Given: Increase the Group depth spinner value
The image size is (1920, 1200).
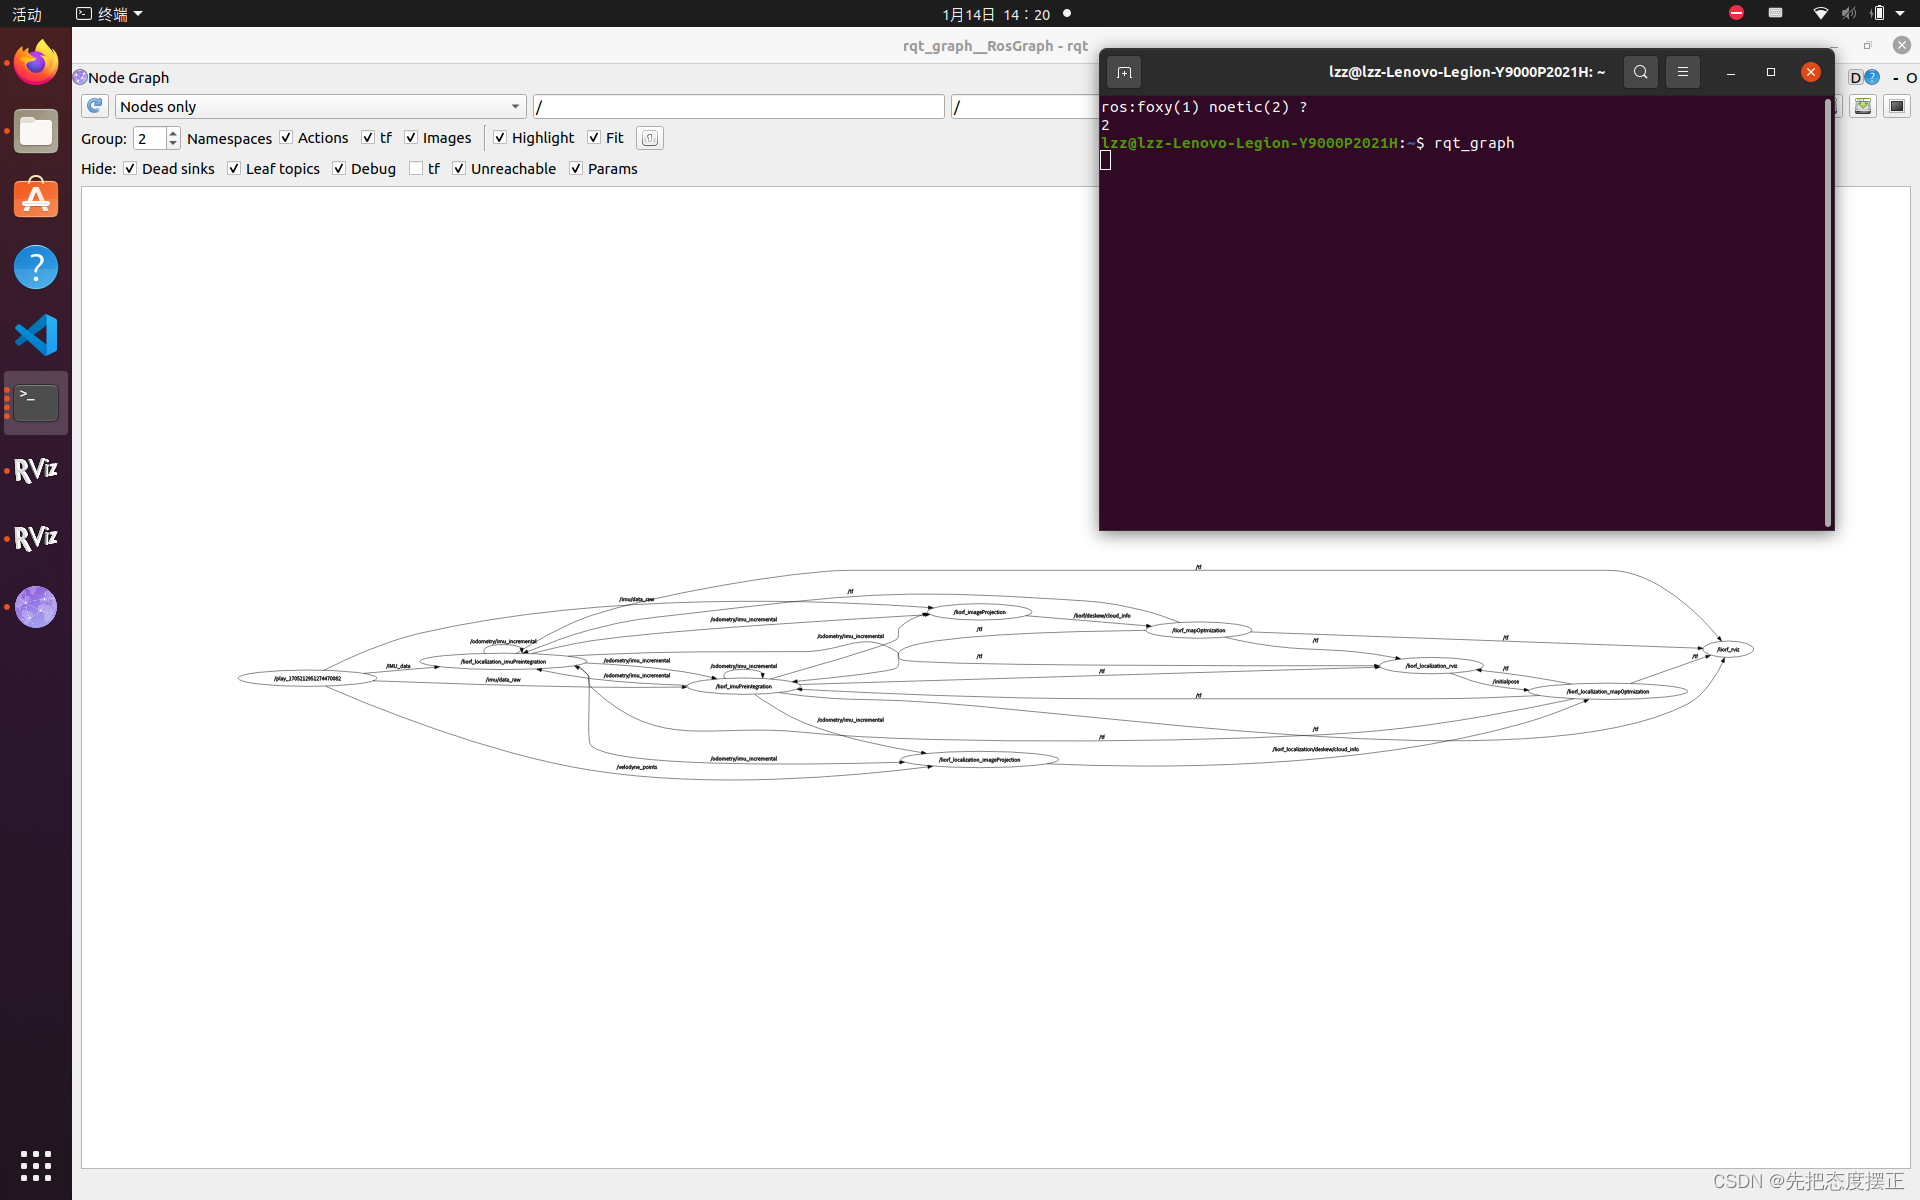Looking at the screenshot, I should click(173, 133).
